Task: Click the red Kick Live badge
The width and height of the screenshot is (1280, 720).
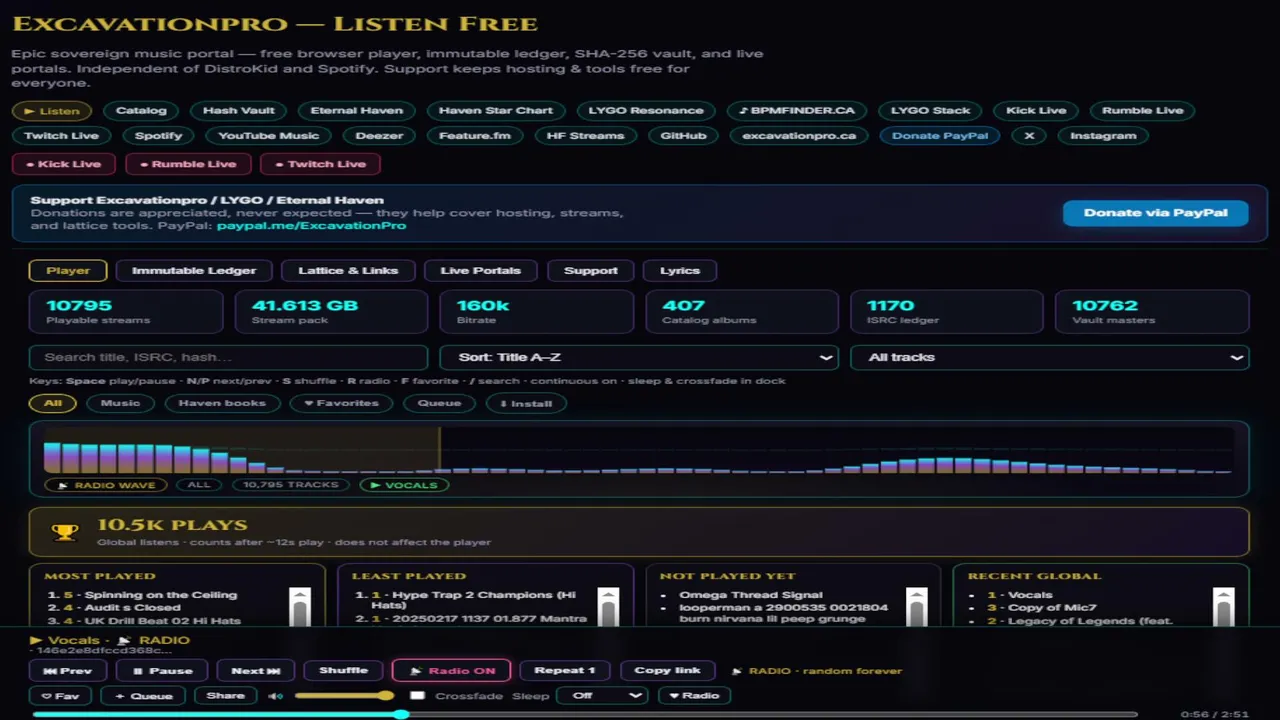Action: (x=64, y=164)
